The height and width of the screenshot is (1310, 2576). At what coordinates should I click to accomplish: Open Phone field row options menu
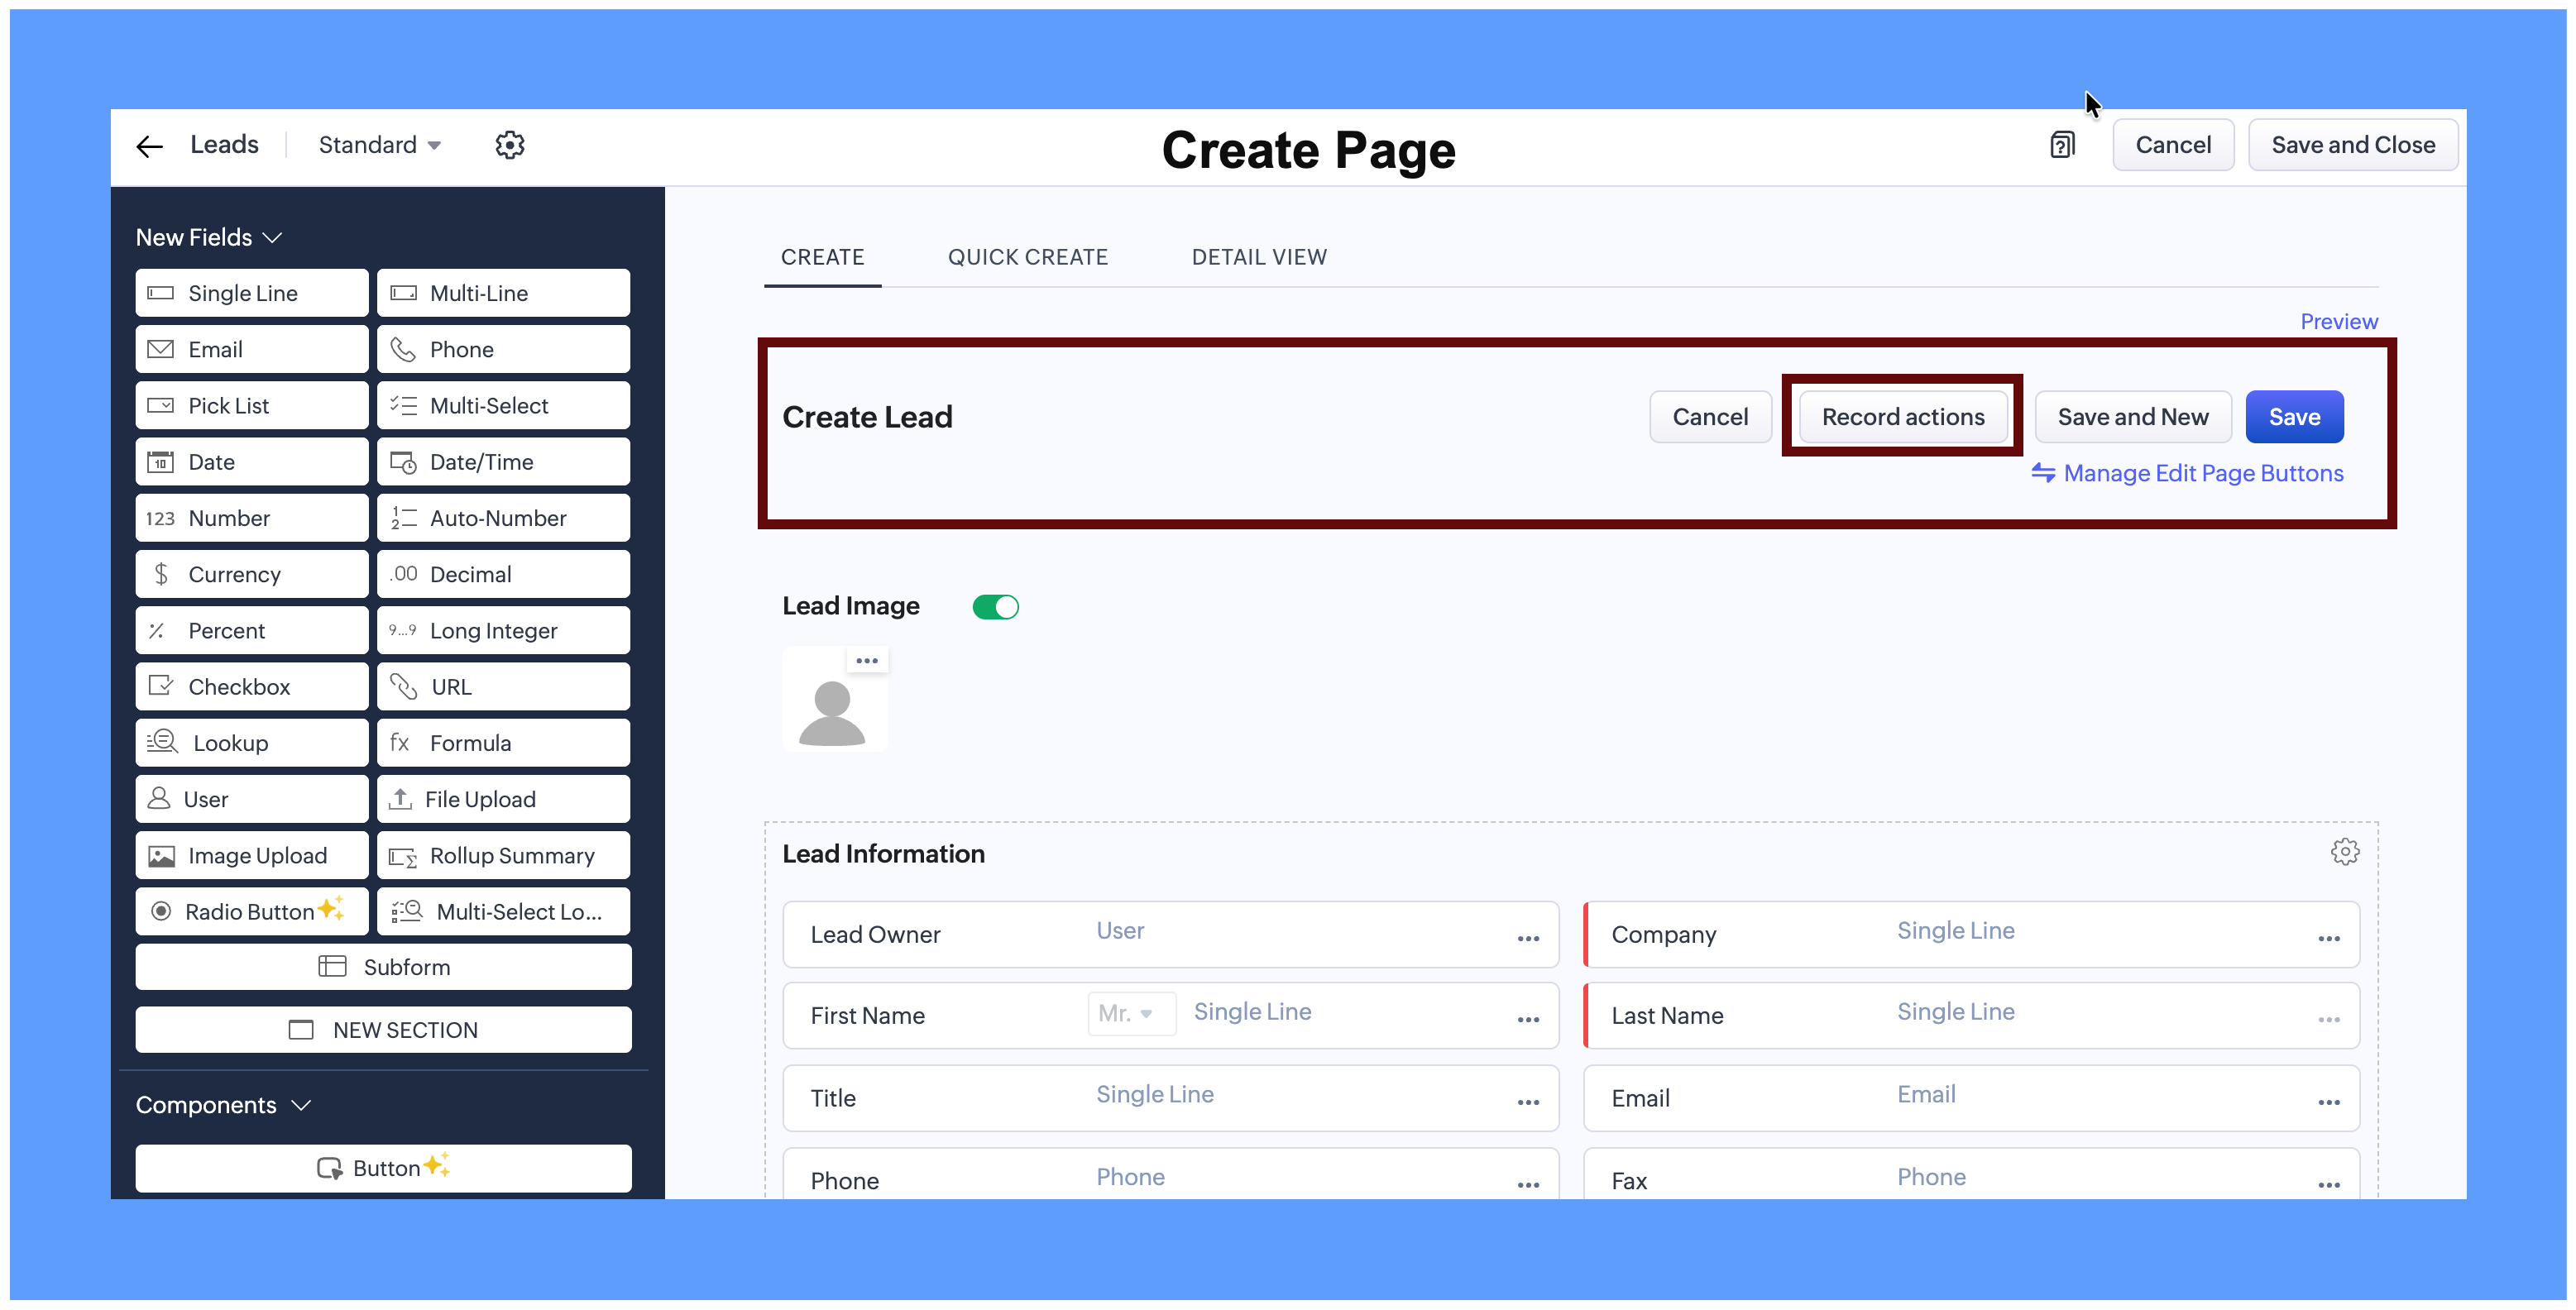click(x=1528, y=1185)
